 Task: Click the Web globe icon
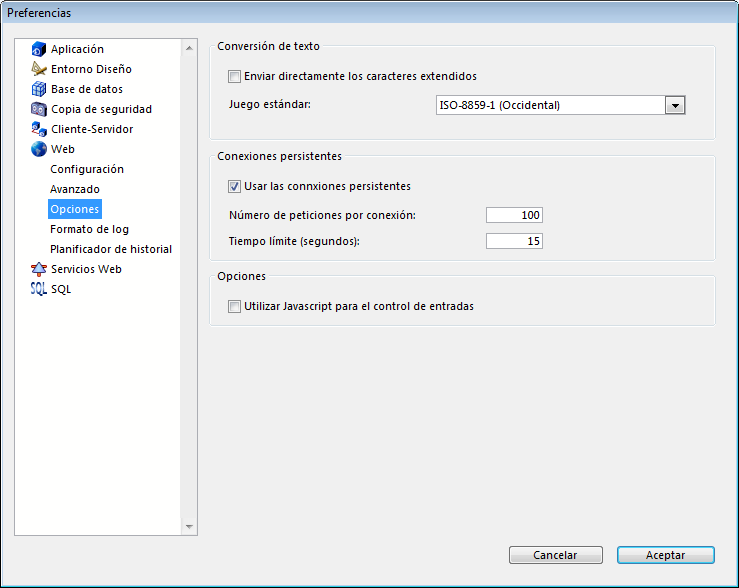(x=39, y=149)
